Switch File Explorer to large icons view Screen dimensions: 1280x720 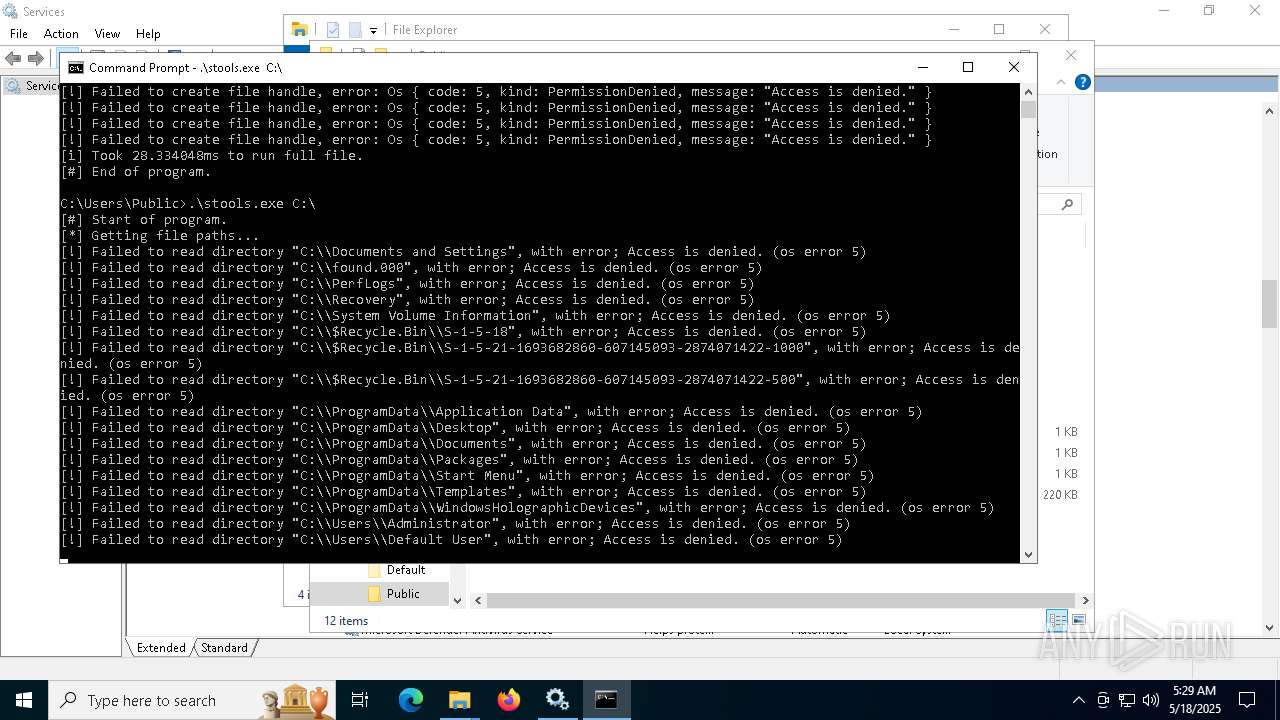[1078, 620]
